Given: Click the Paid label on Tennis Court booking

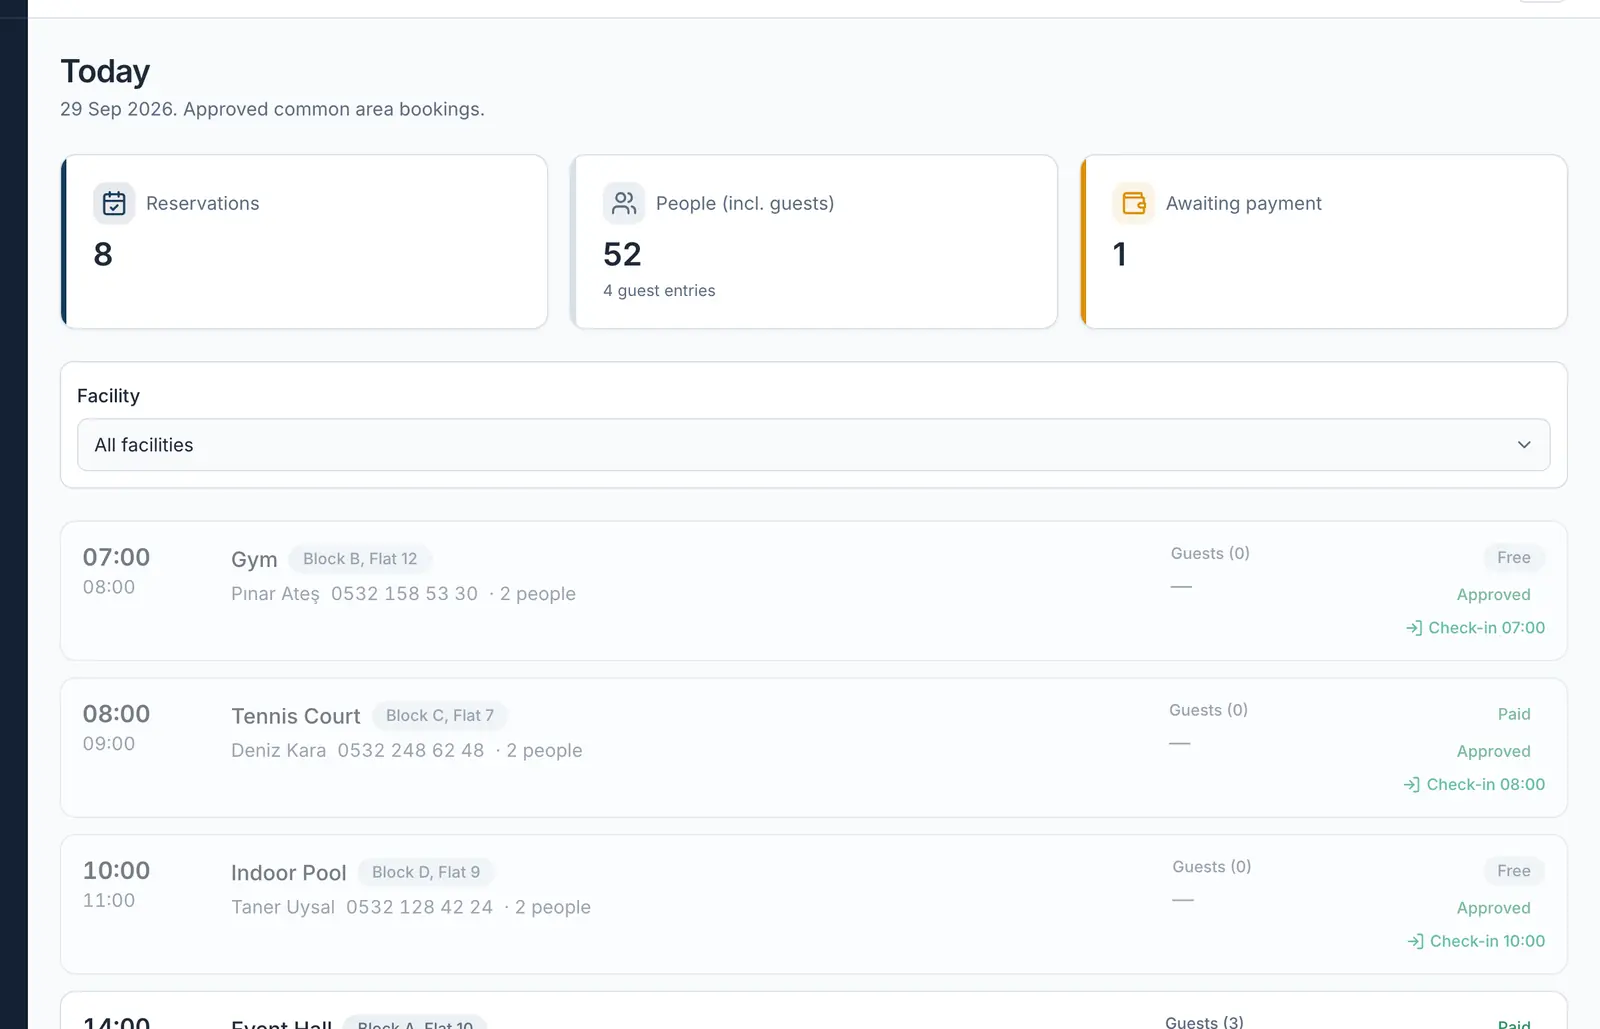Looking at the screenshot, I should 1514,714.
